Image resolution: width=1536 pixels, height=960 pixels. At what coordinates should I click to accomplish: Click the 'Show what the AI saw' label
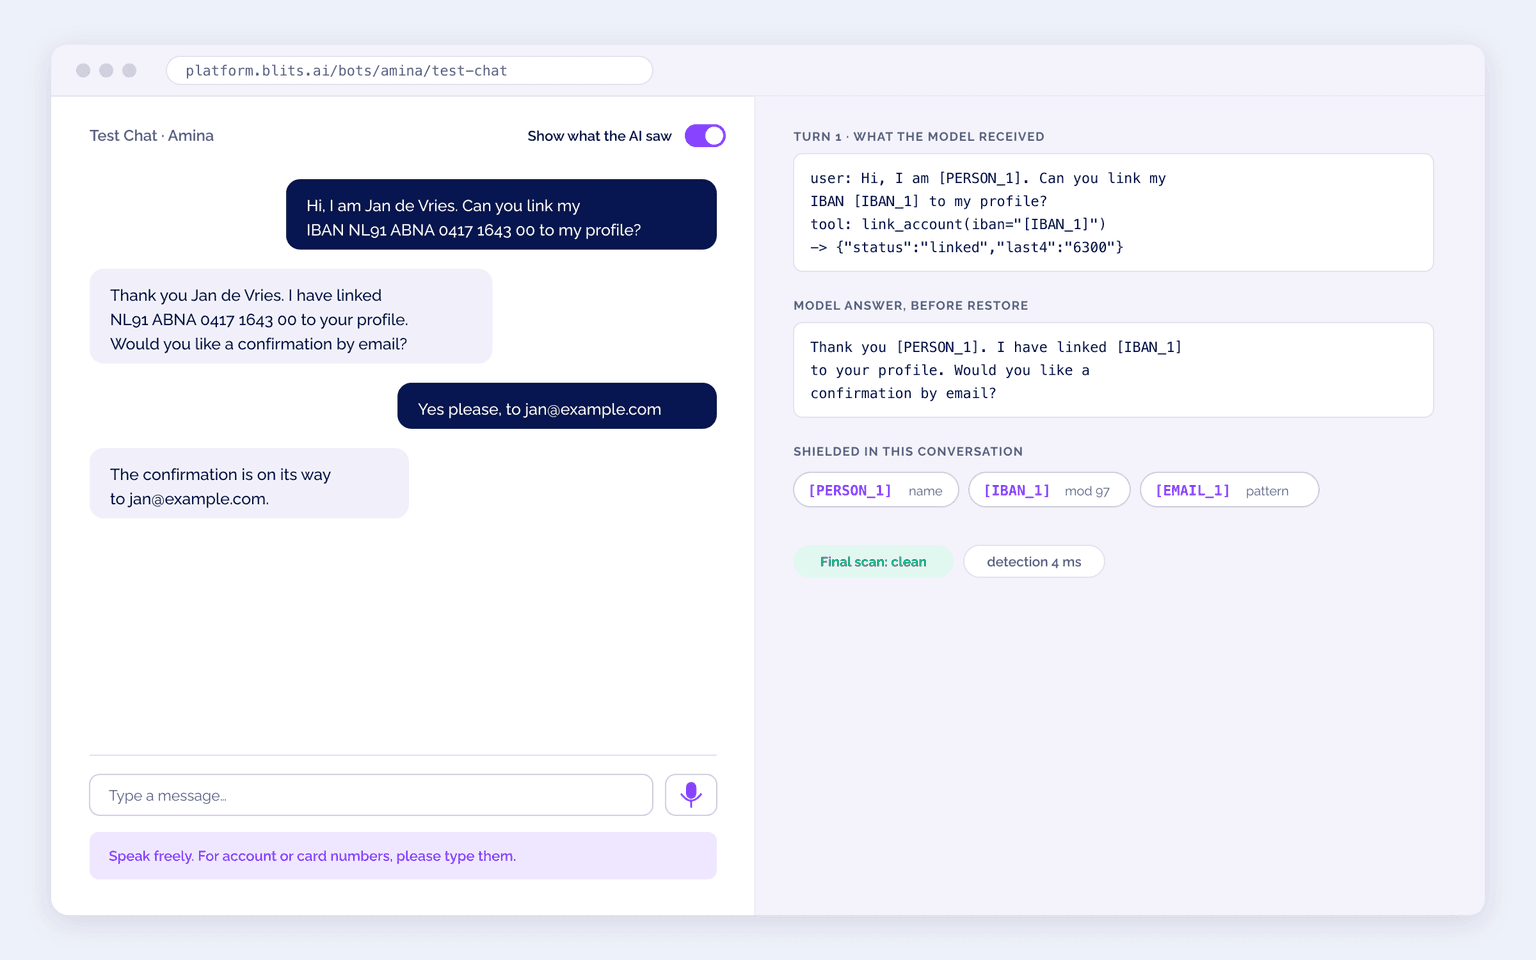click(x=600, y=136)
